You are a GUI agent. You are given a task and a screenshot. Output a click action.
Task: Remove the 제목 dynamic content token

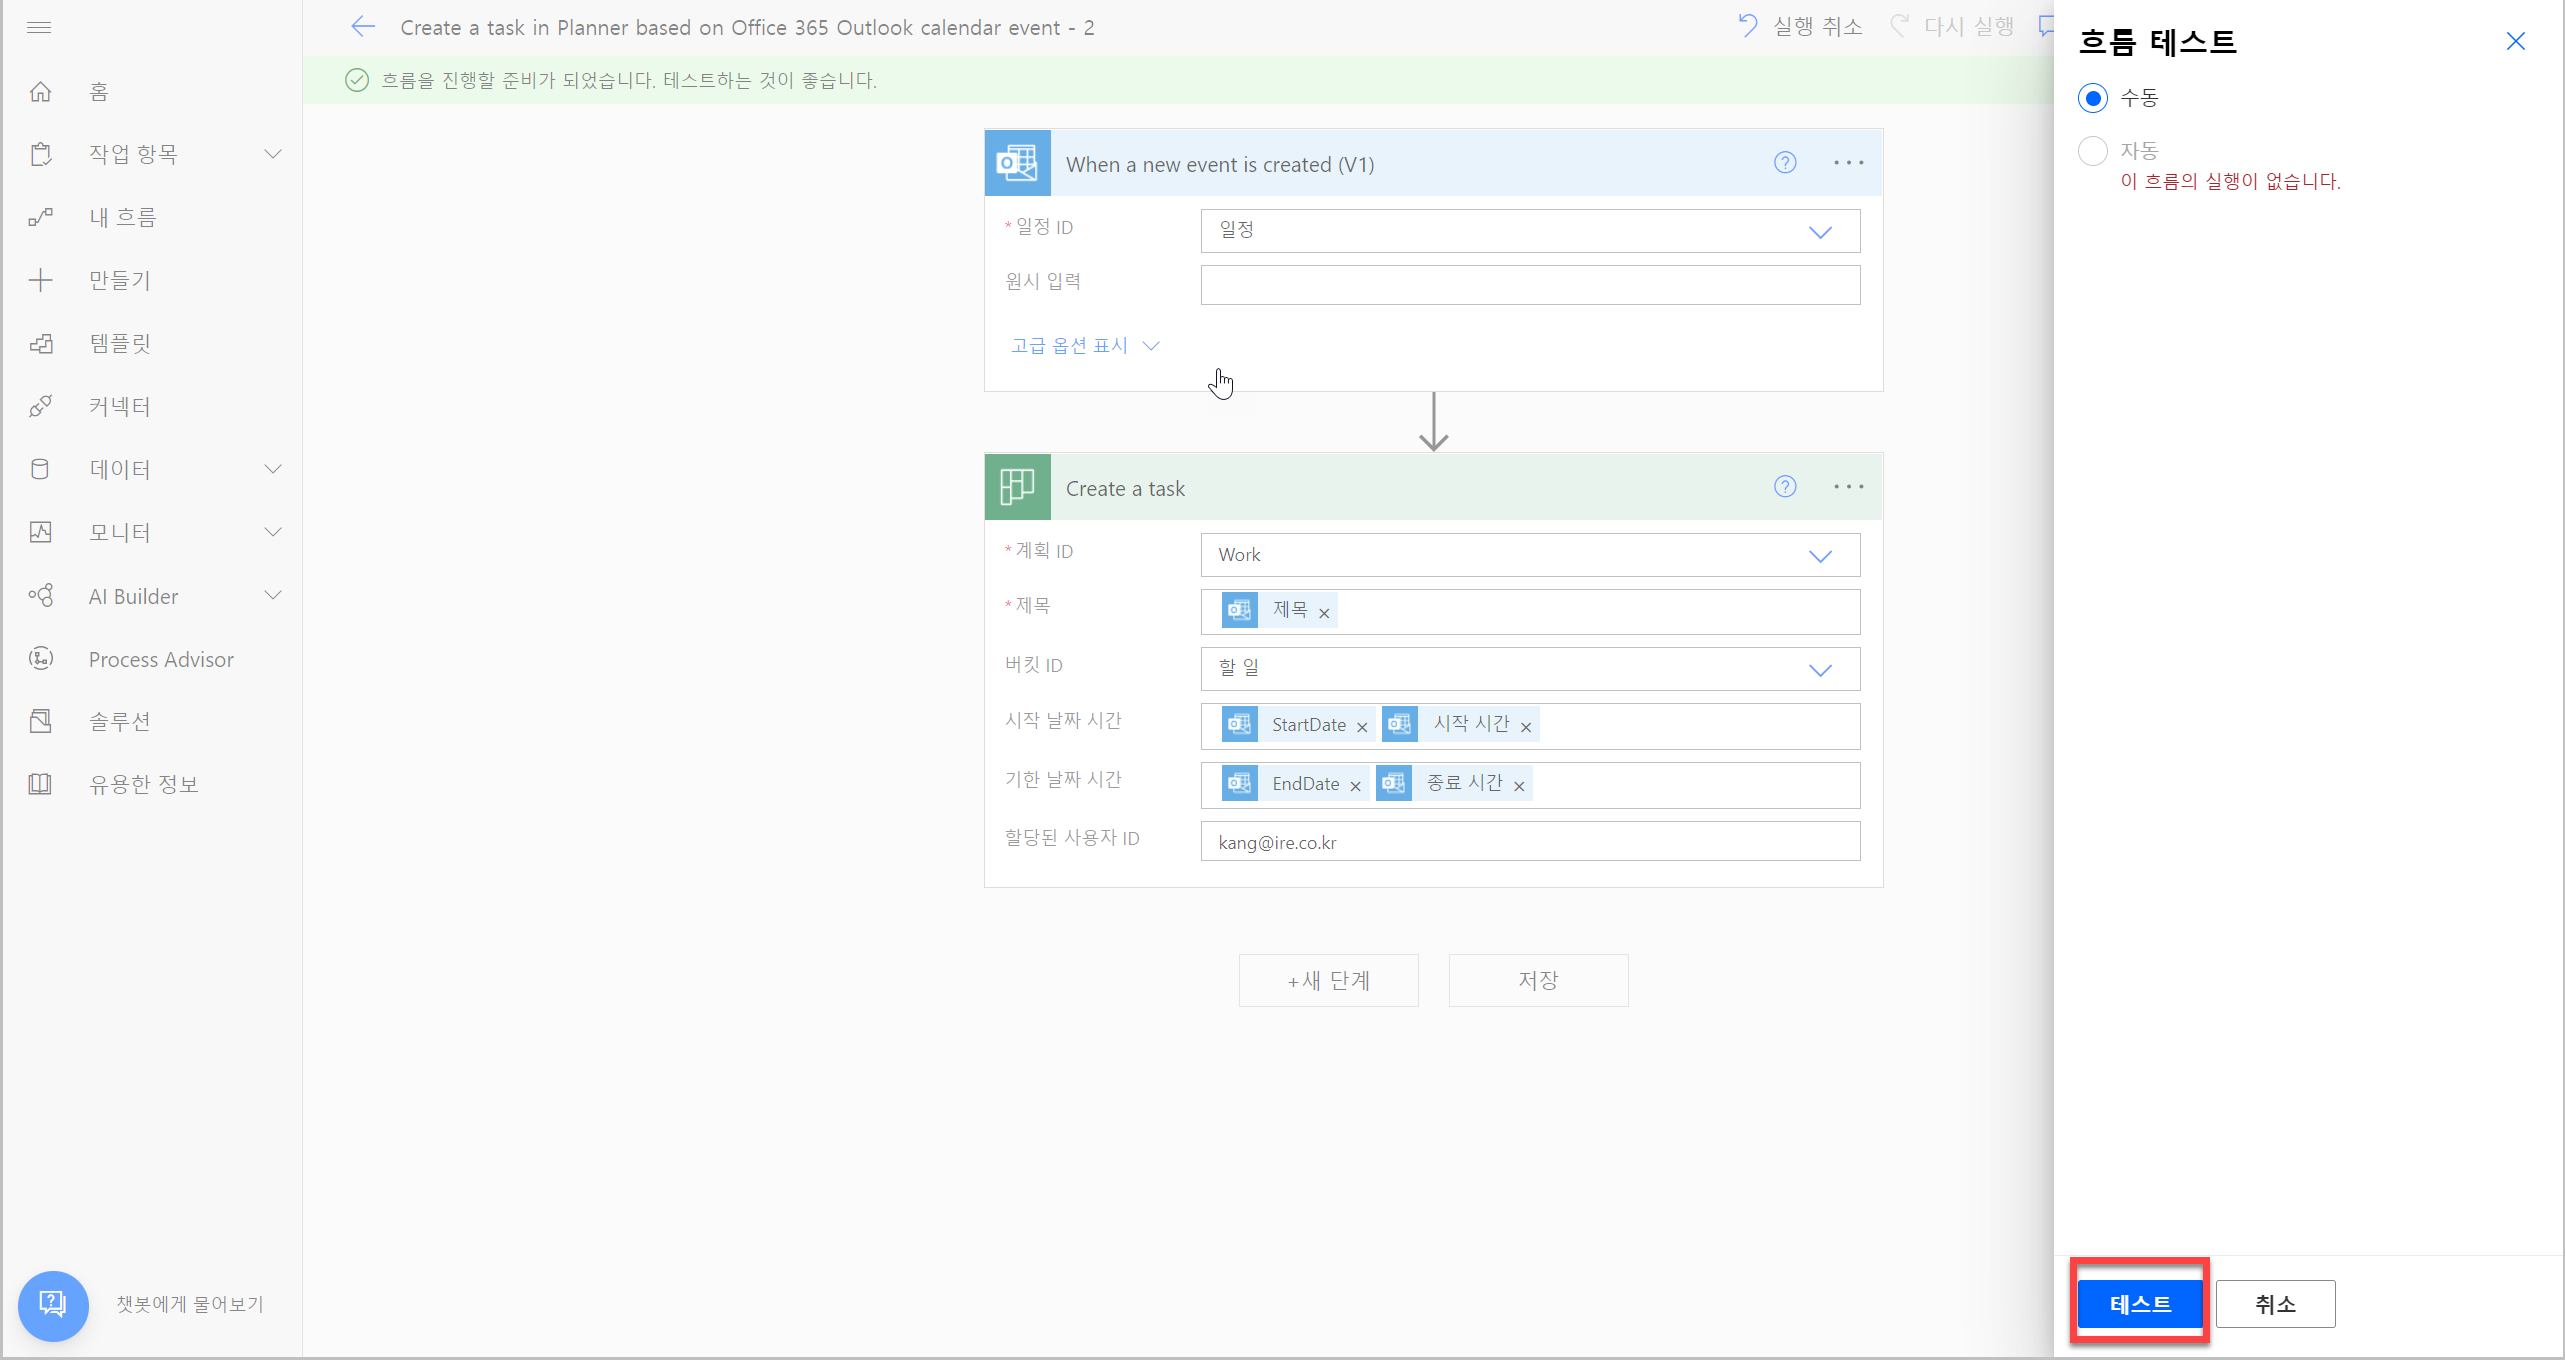[1324, 613]
